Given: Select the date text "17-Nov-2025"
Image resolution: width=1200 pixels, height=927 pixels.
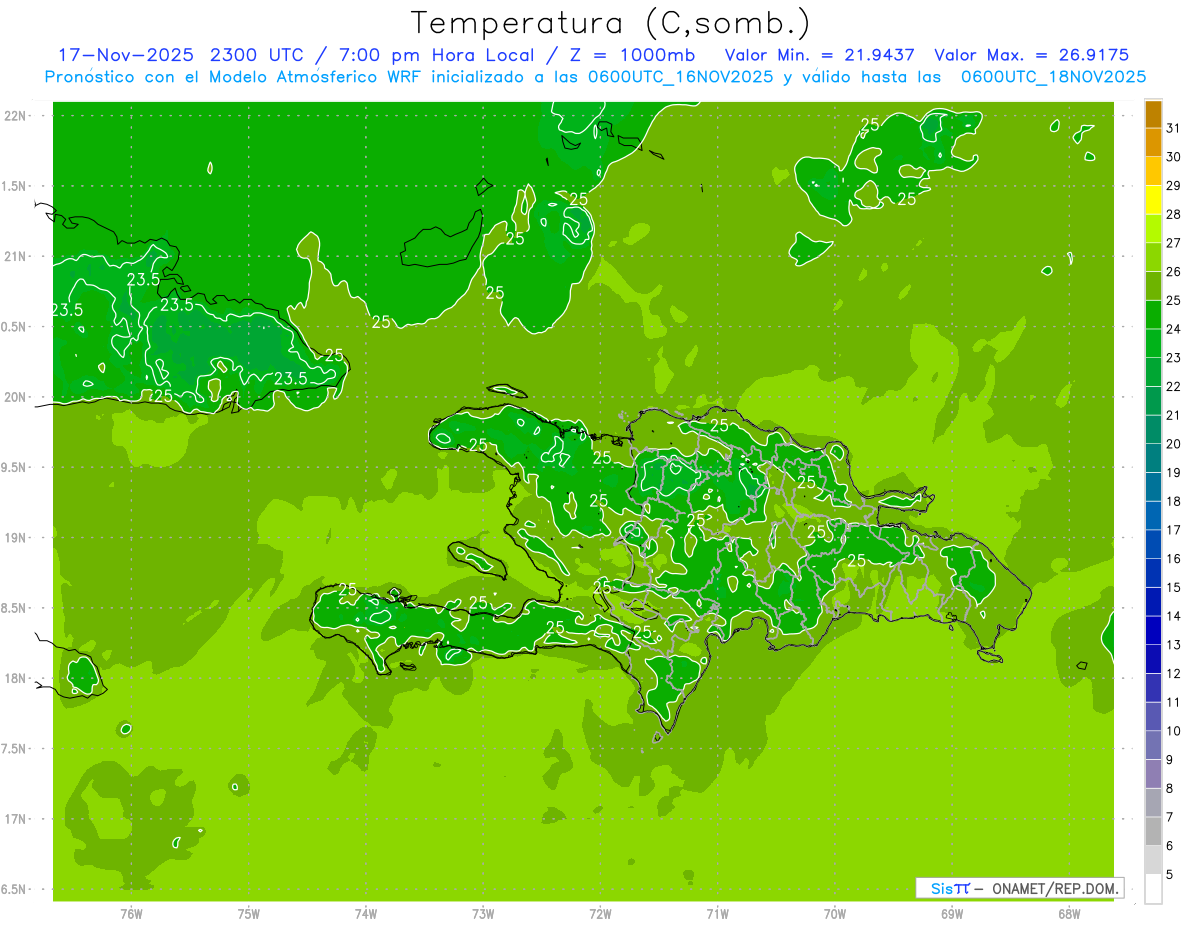Looking at the screenshot, I should tap(127, 55).
